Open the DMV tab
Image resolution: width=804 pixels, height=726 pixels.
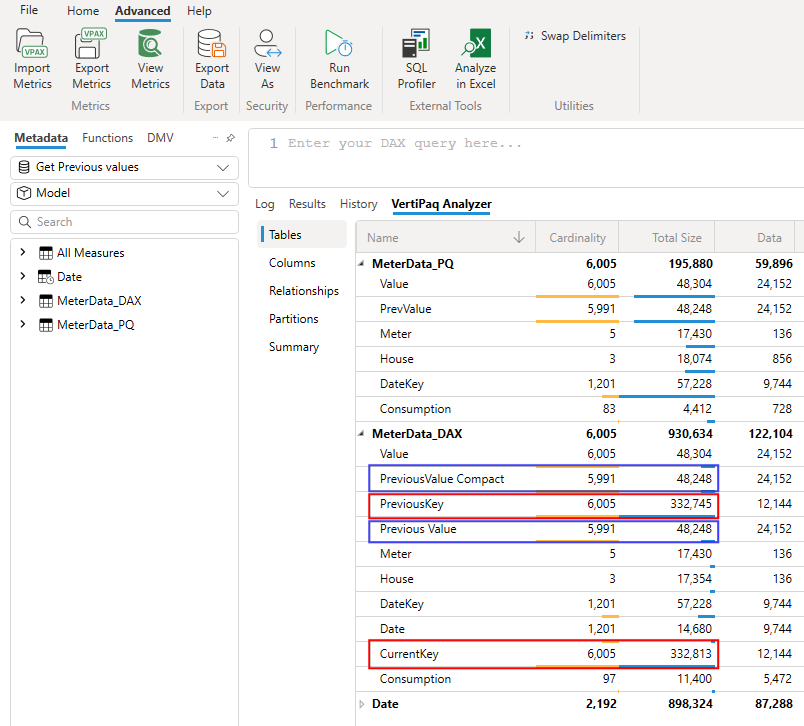160,138
